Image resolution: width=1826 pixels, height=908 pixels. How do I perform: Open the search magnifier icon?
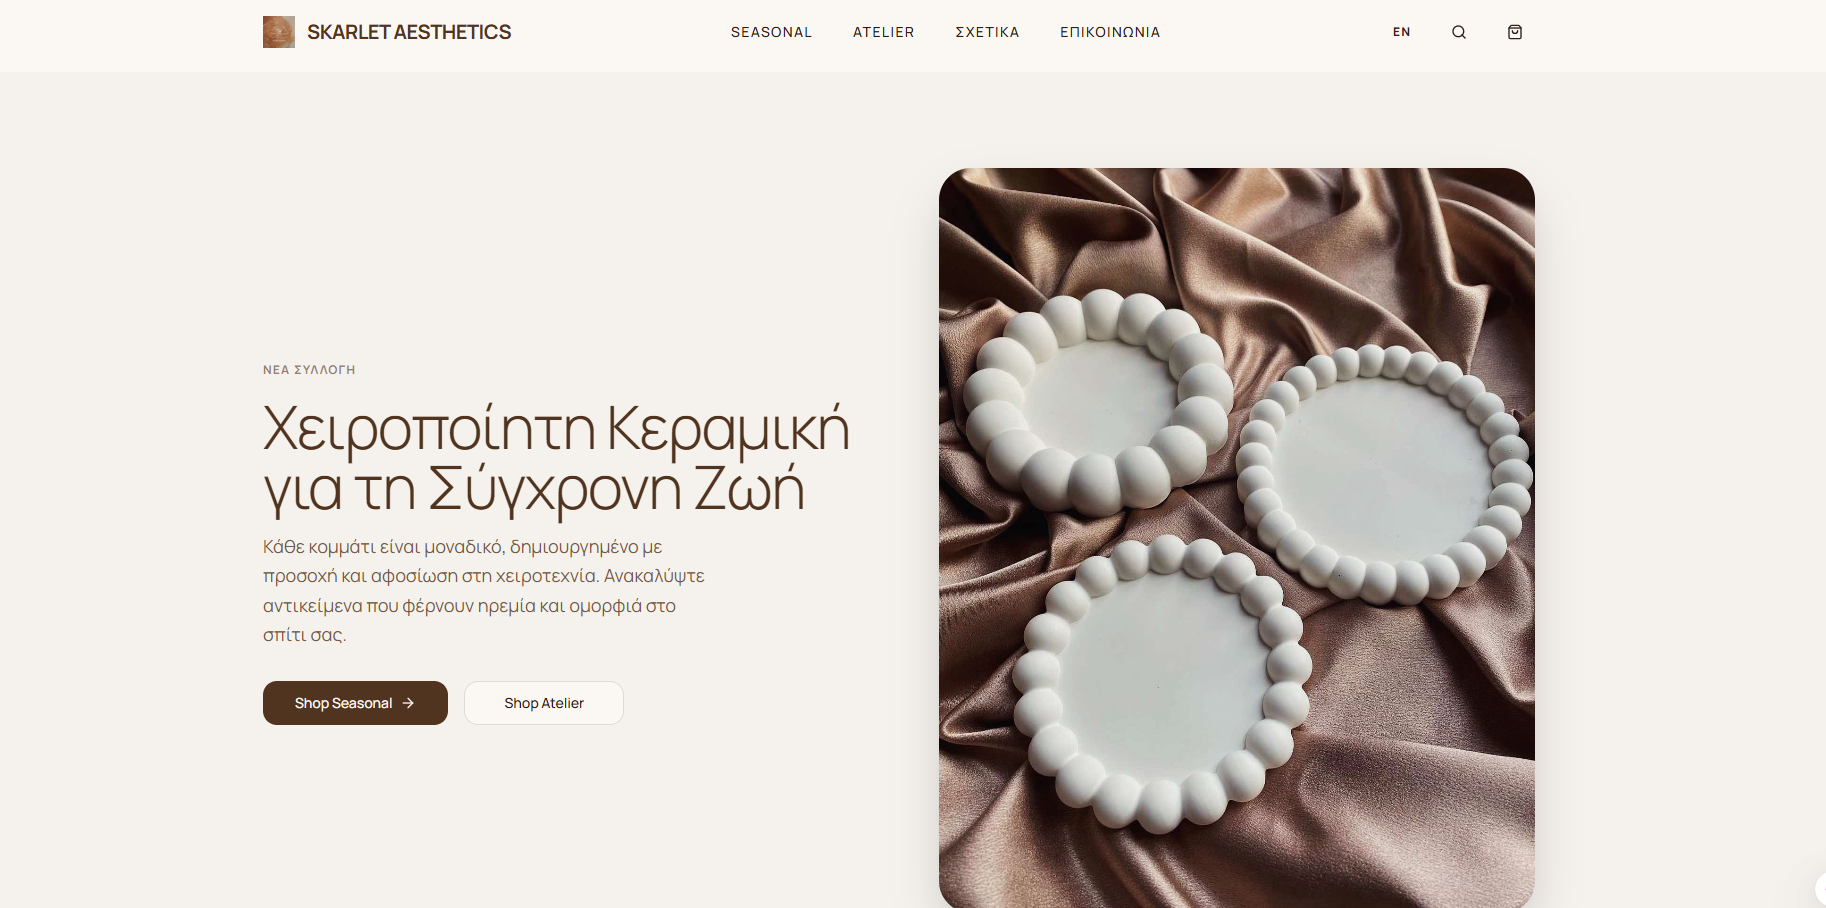pos(1459,32)
